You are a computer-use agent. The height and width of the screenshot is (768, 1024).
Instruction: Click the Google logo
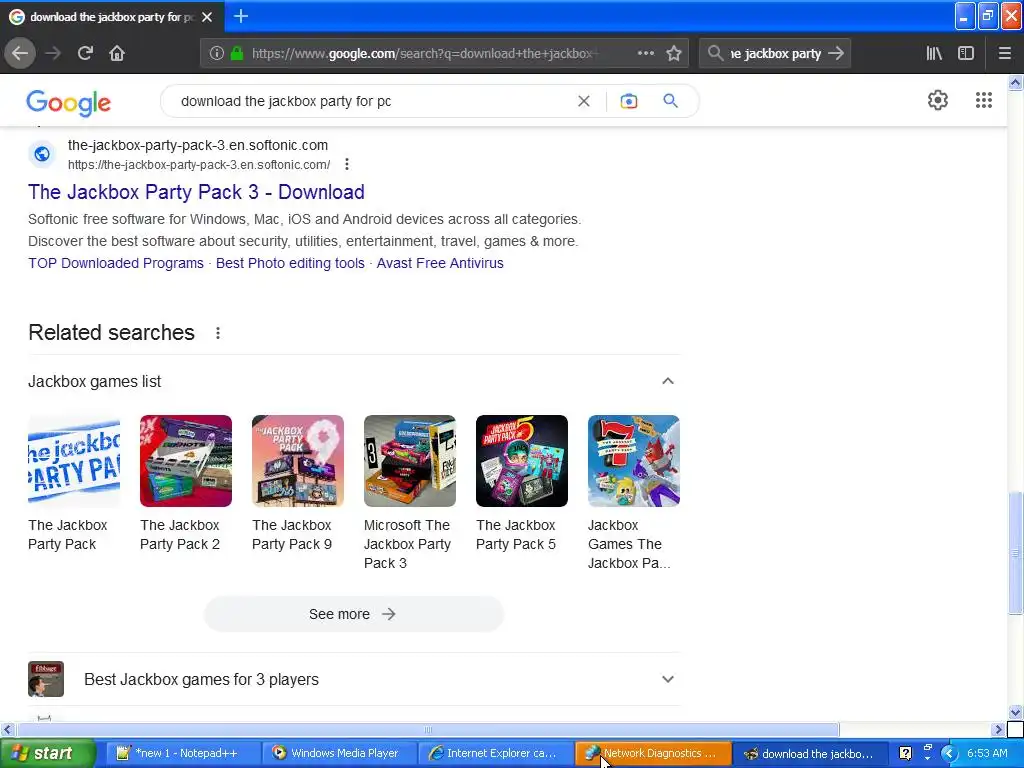click(x=69, y=103)
